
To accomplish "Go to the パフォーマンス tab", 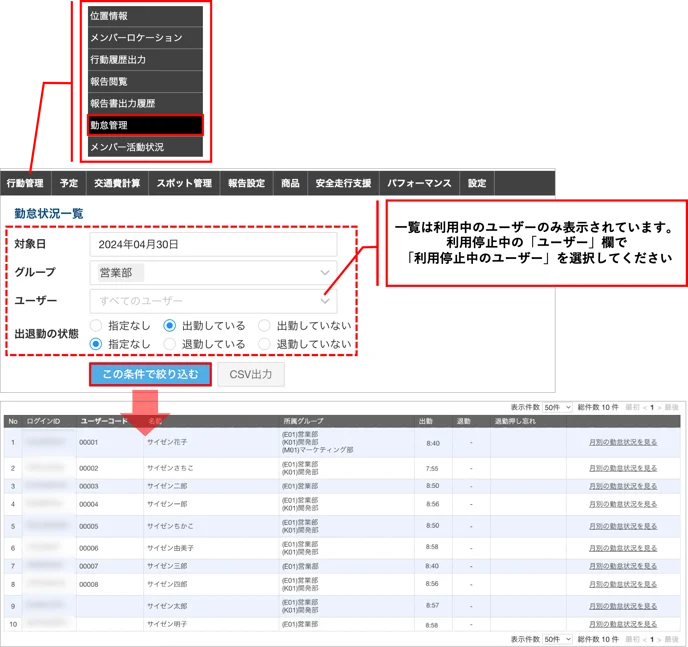I will (419, 183).
